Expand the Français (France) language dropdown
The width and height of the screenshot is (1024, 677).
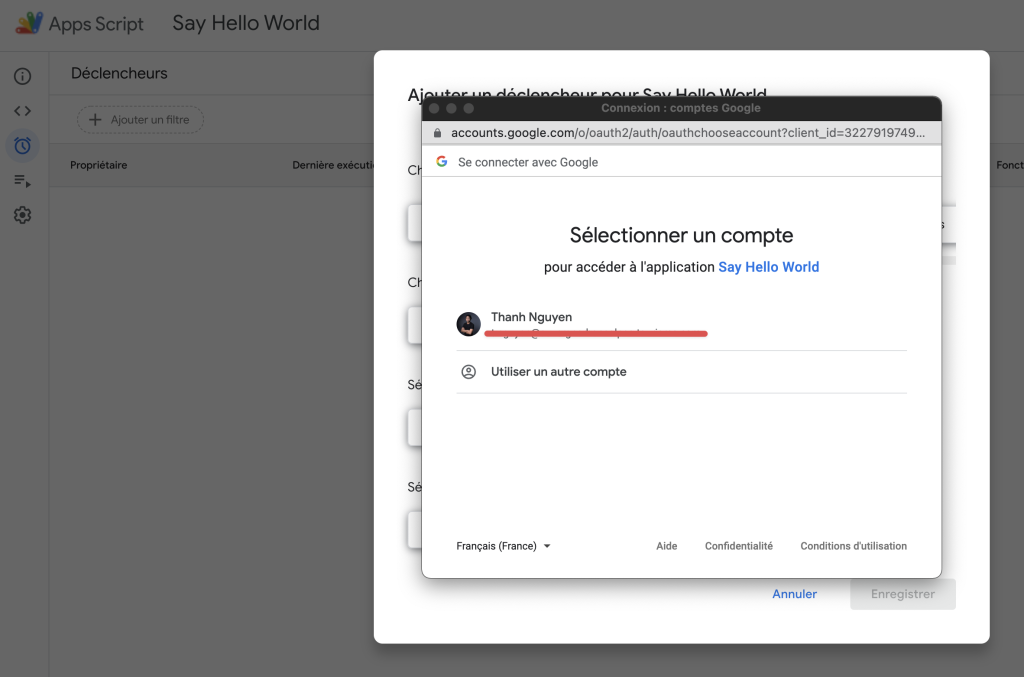point(504,546)
